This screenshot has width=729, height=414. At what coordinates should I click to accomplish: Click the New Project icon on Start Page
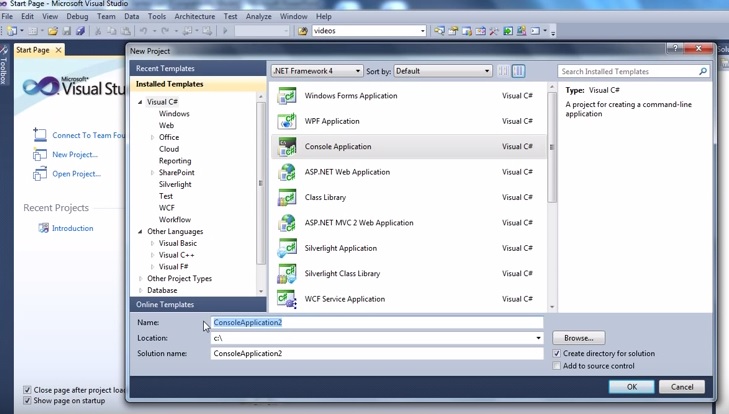pyautogui.click(x=40, y=154)
